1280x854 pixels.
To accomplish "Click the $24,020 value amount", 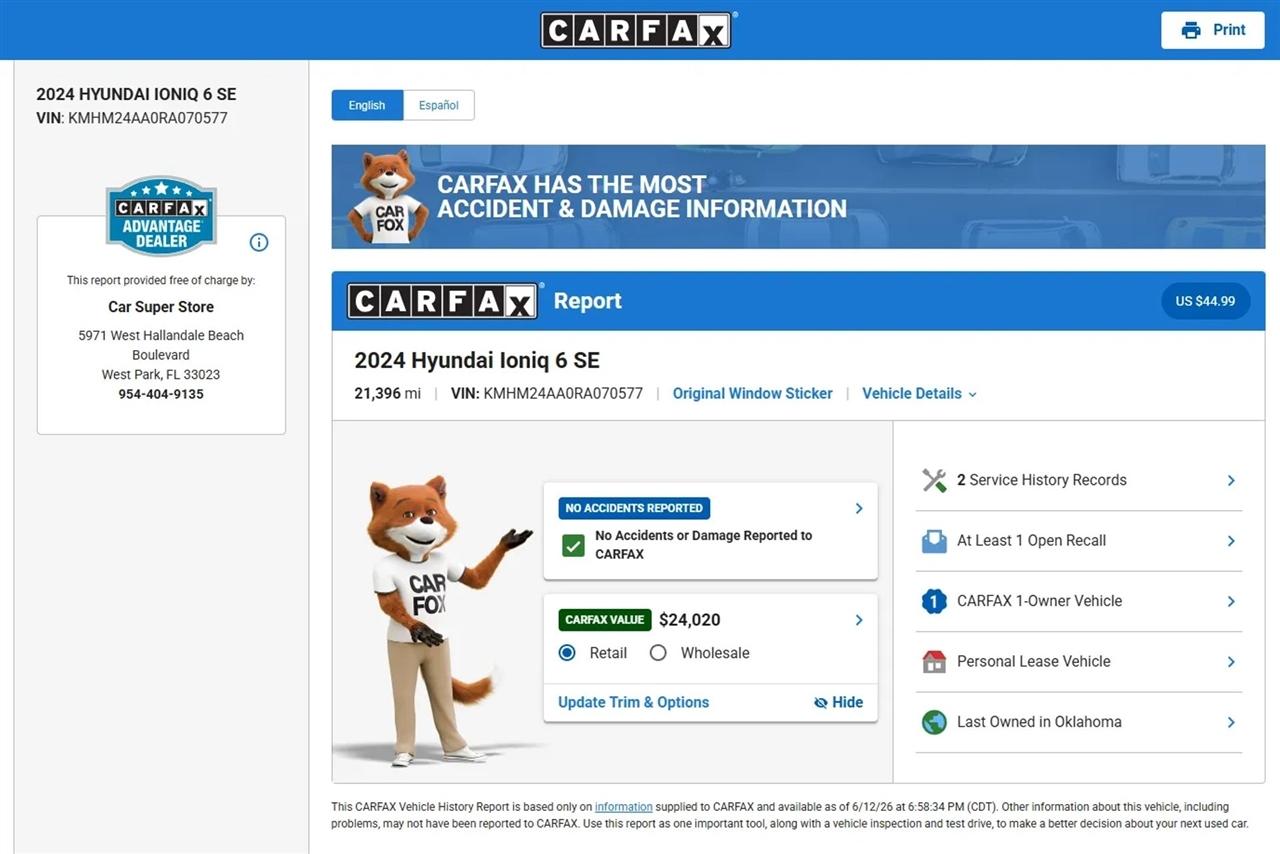I will click(690, 620).
